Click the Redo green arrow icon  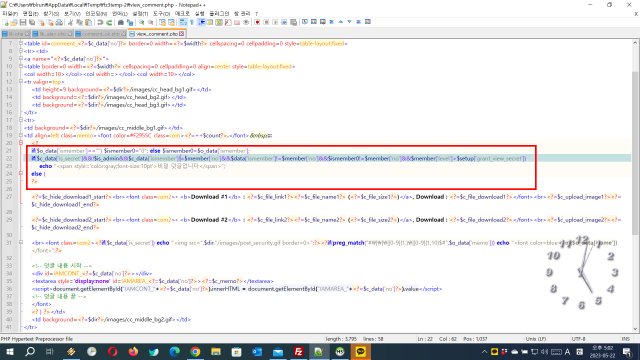(x=109, y=22)
